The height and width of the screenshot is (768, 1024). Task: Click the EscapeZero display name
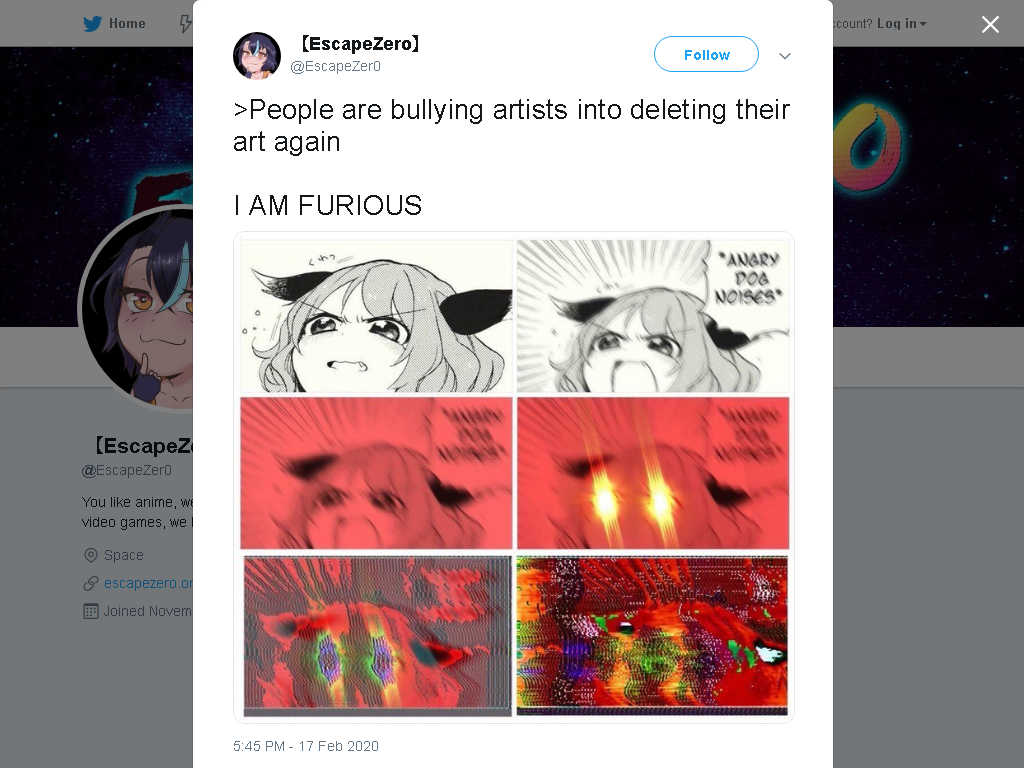tap(360, 44)
